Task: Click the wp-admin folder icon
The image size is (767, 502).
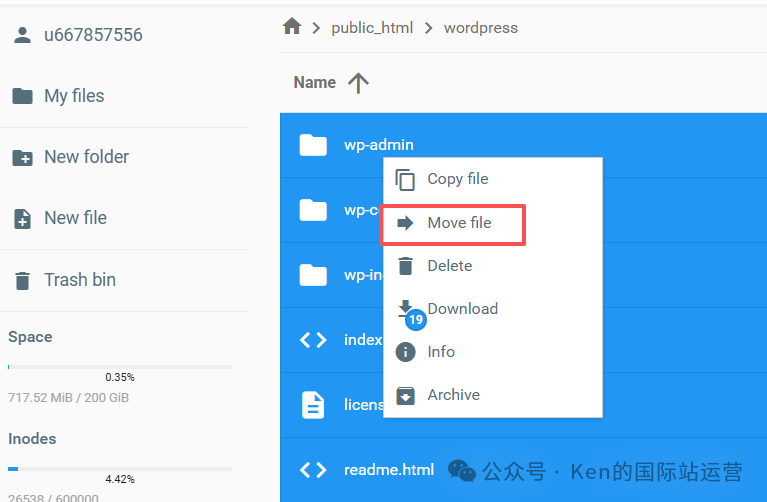Action: 313,145
